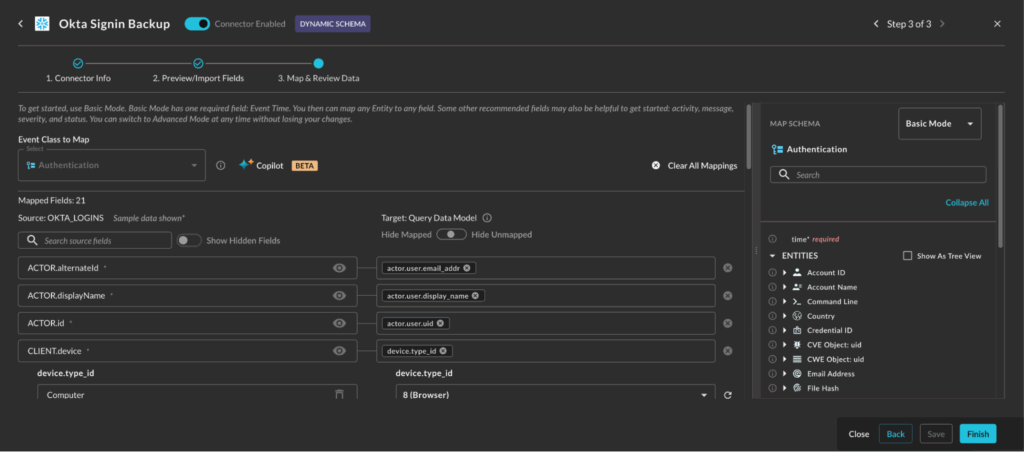Screen dimensions: 1024x452
Task: Click info icon next to CWE Object: uid
Action: pyautogui.click(x=773, y=359)
